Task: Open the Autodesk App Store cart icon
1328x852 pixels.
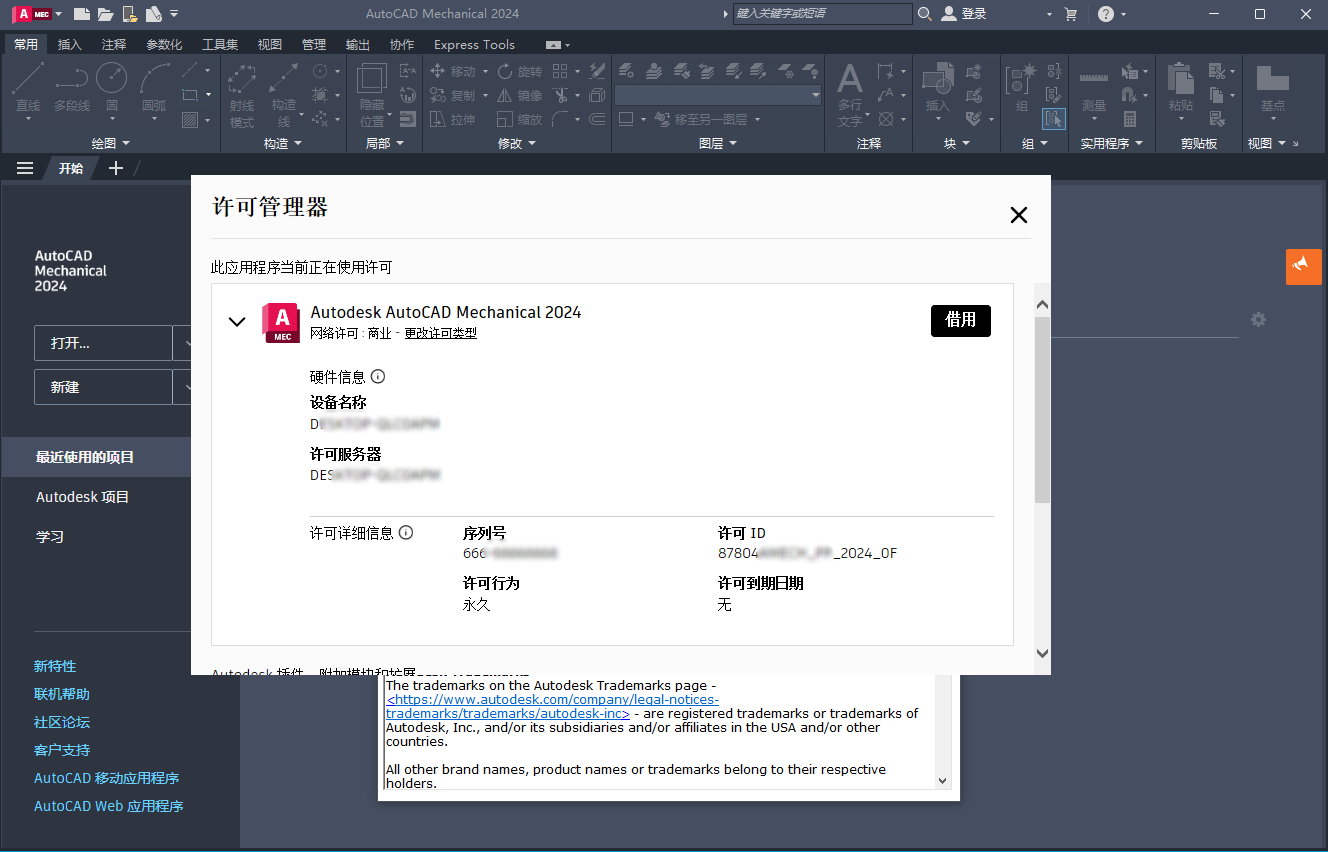Action: coord(1071,14)
